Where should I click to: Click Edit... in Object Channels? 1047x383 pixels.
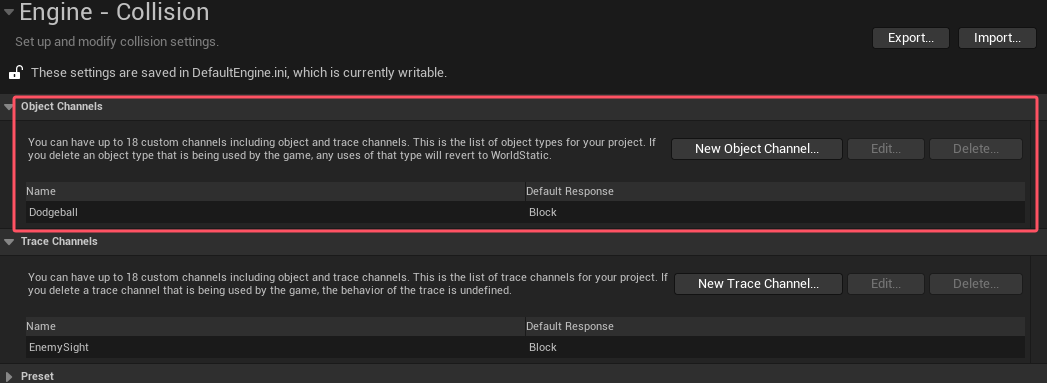click(886, 149)
